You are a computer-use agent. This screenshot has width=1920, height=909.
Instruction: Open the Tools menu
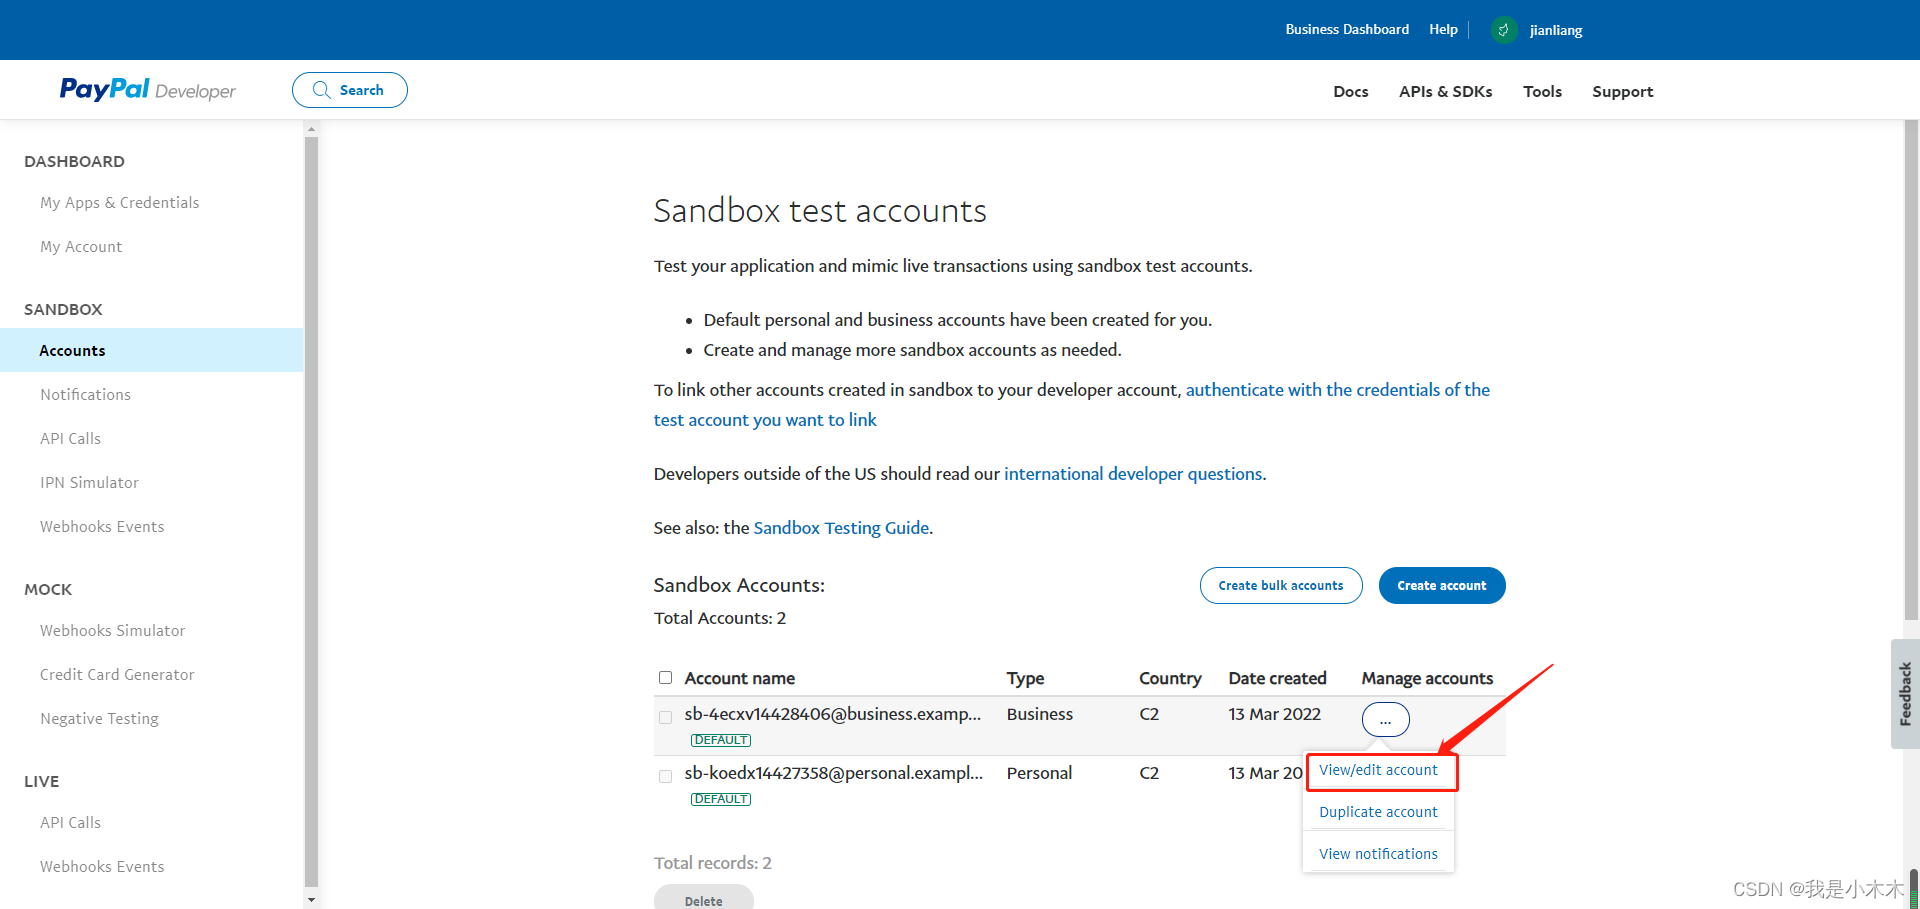click(1542, 91)
